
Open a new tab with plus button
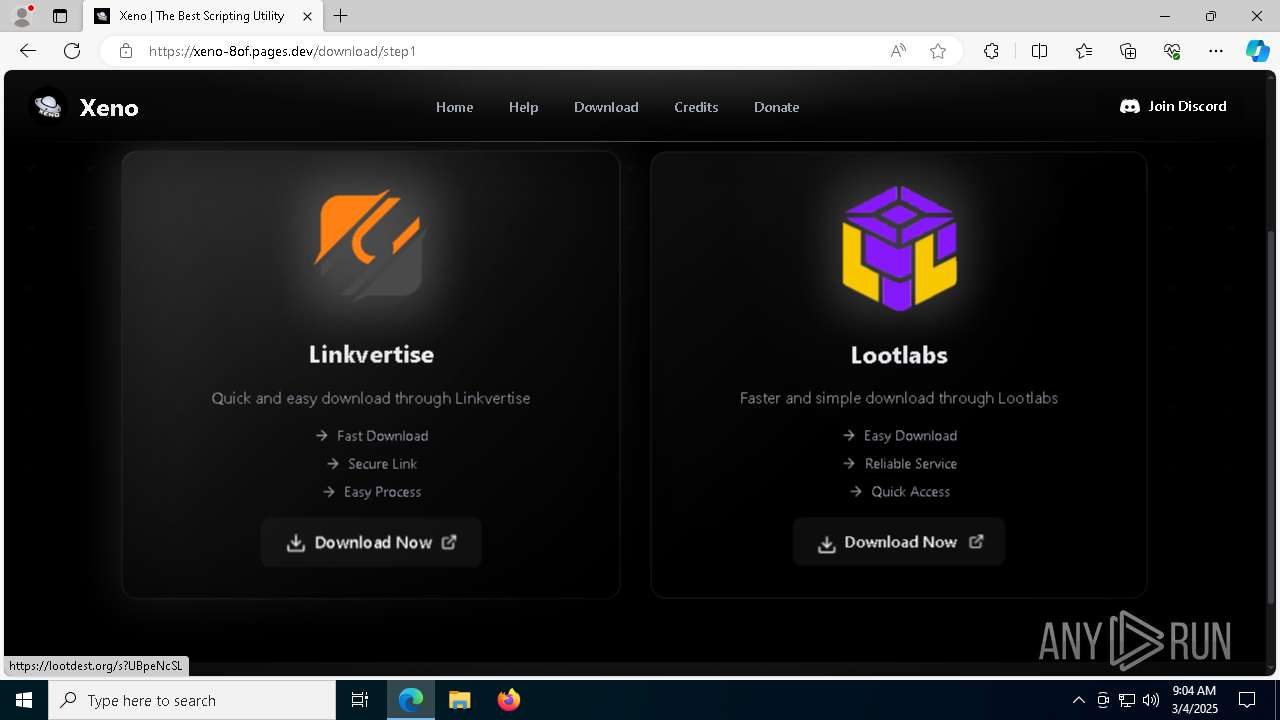[341, 16]
